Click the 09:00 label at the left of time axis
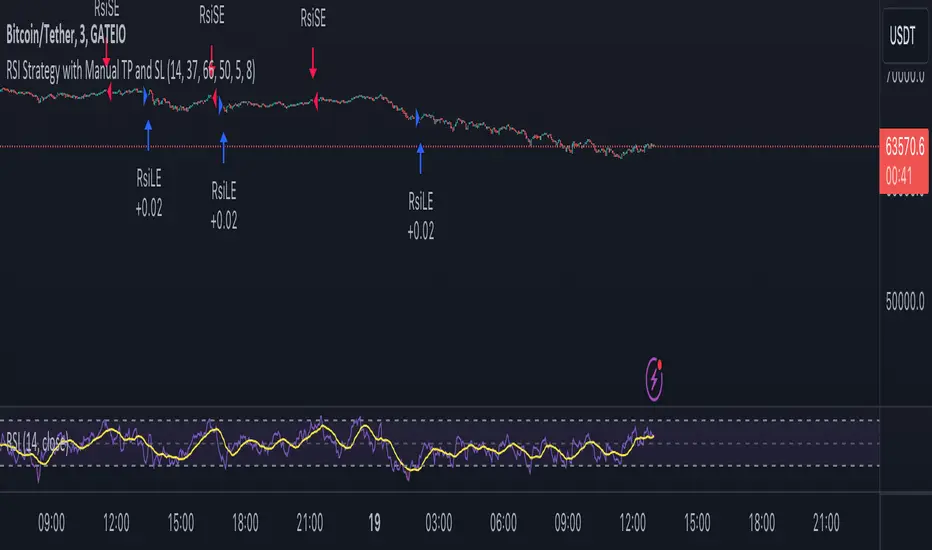 pos(51,523)
